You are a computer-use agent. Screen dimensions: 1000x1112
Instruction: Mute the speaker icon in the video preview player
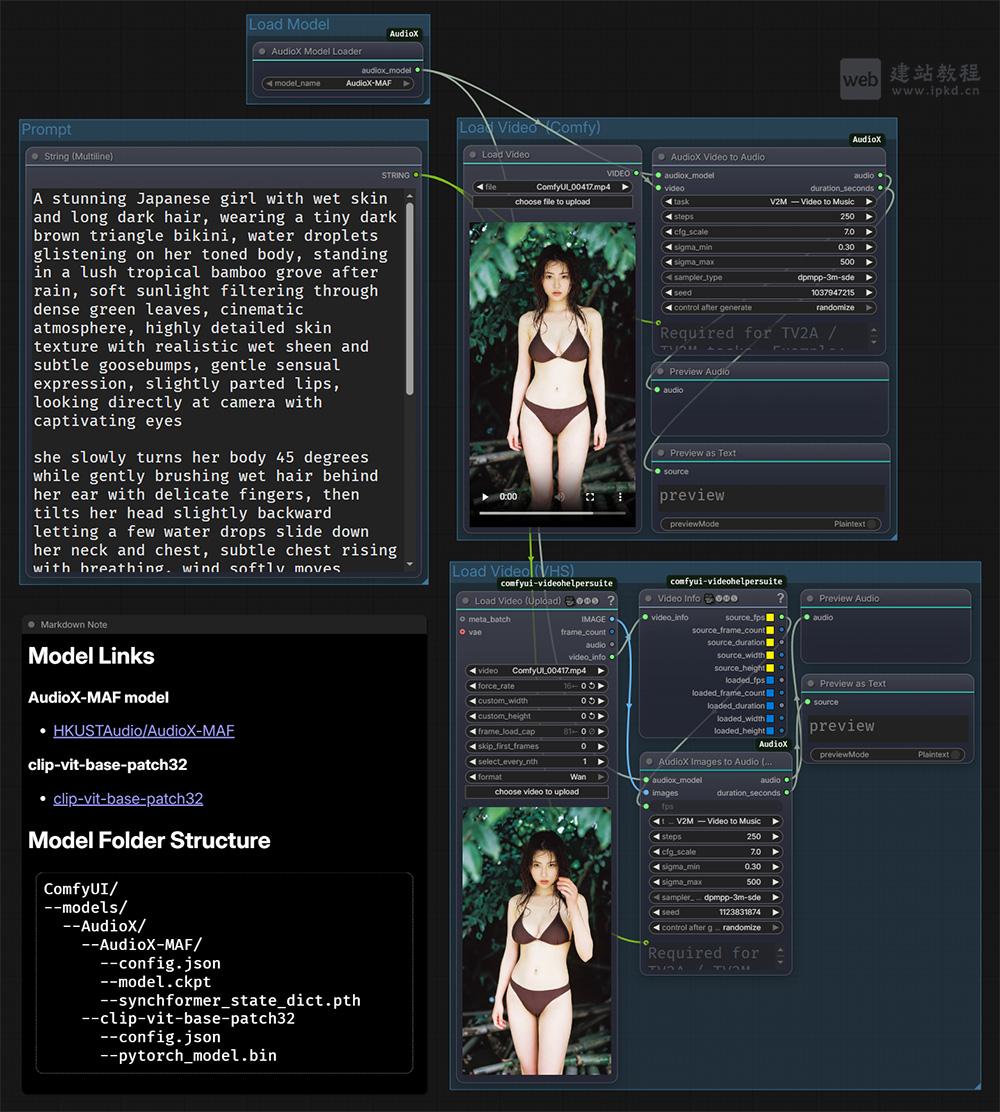click(560, 497)
